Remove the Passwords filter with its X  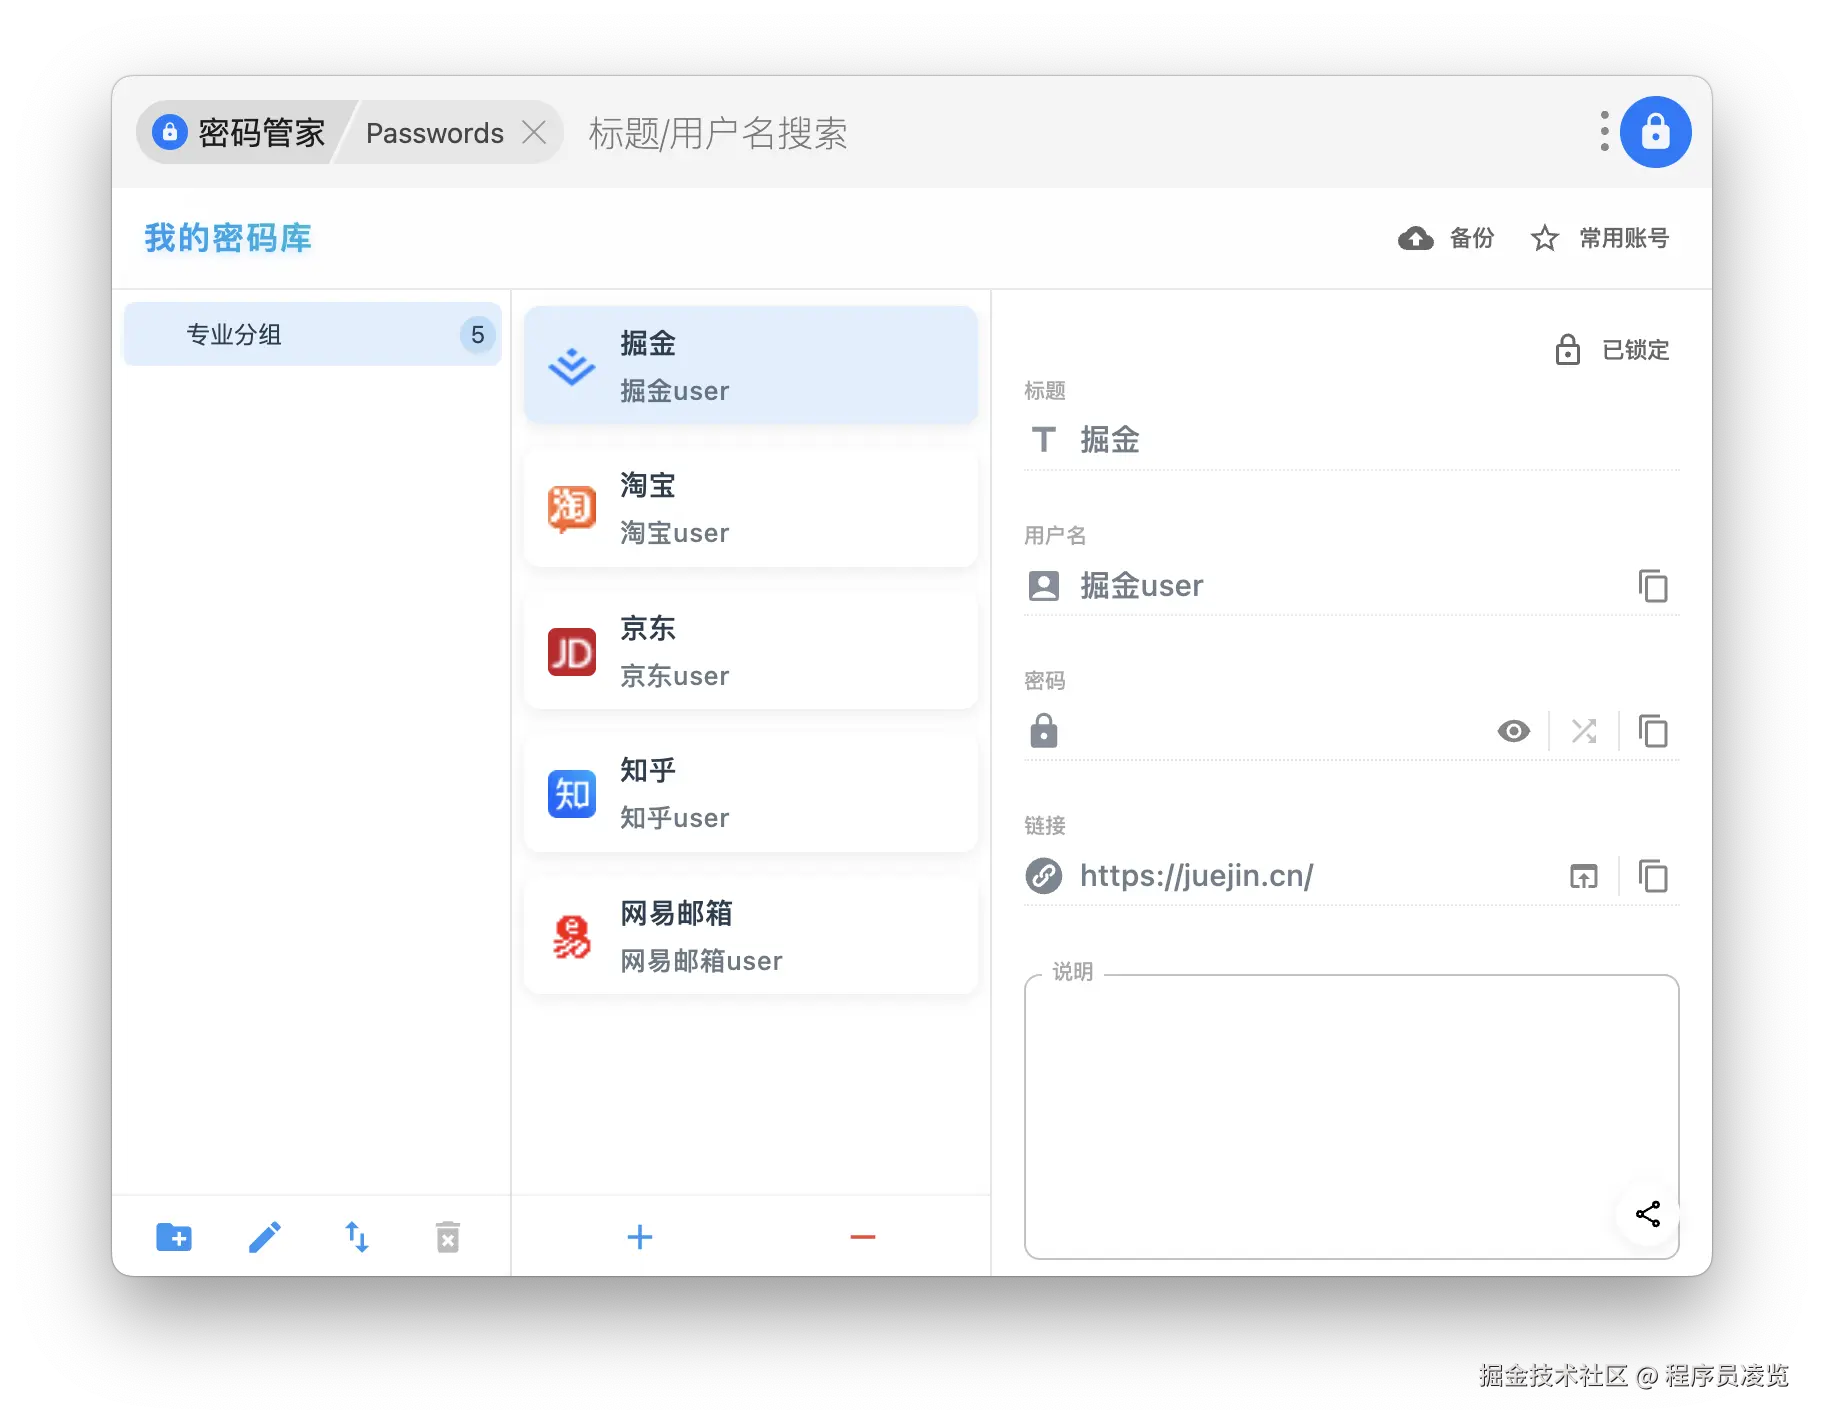[535, 132]
